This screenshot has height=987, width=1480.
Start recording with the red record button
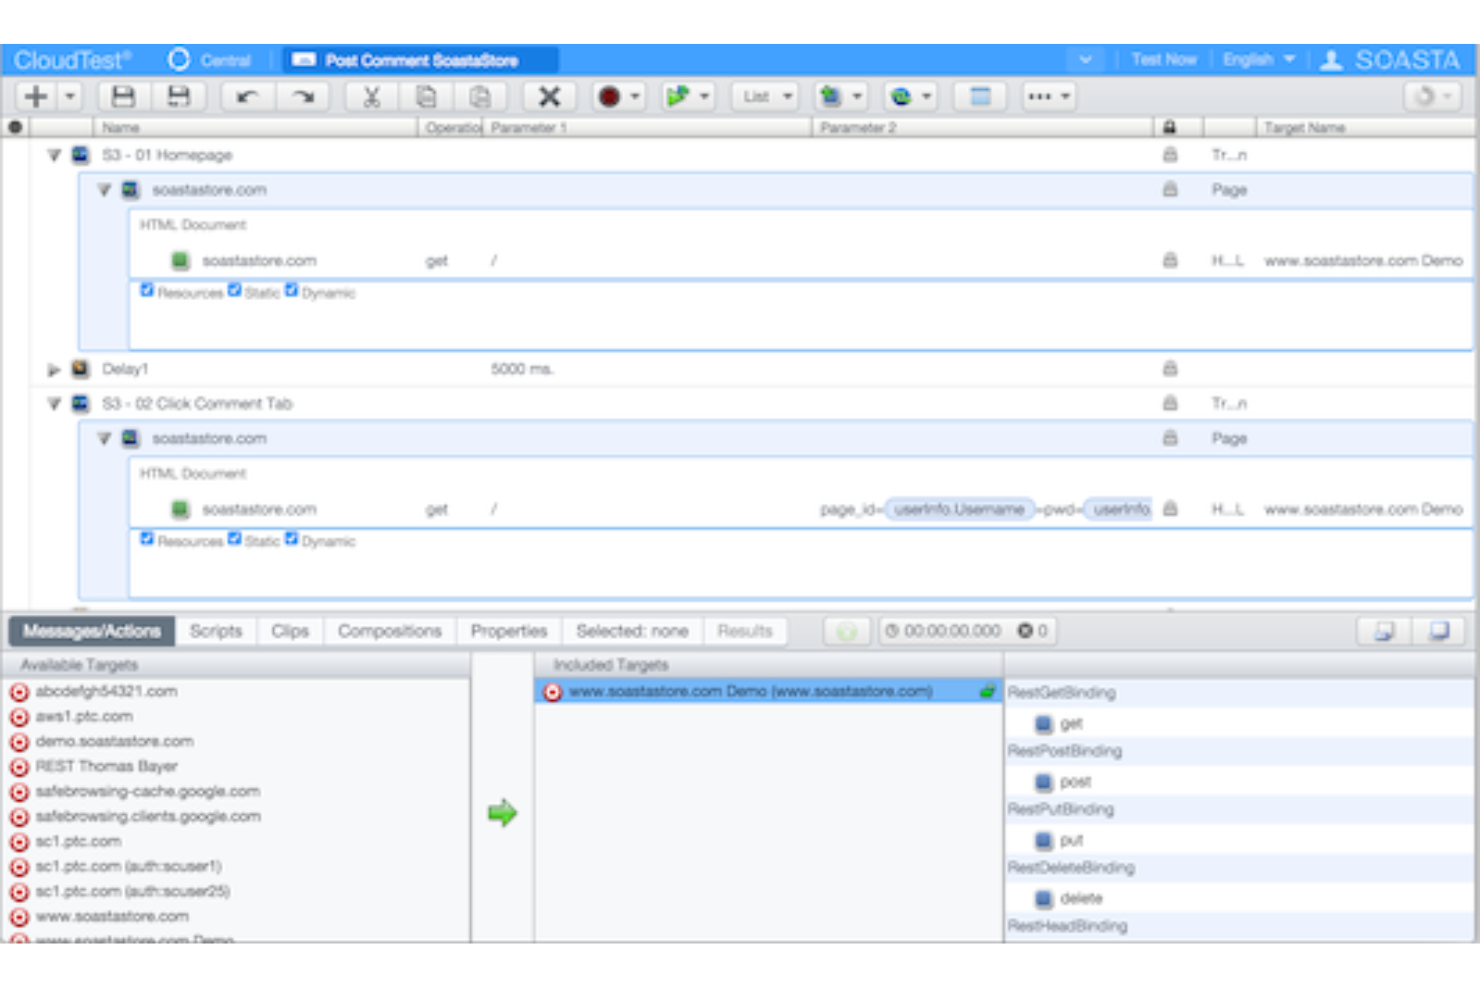pos(609,97)
